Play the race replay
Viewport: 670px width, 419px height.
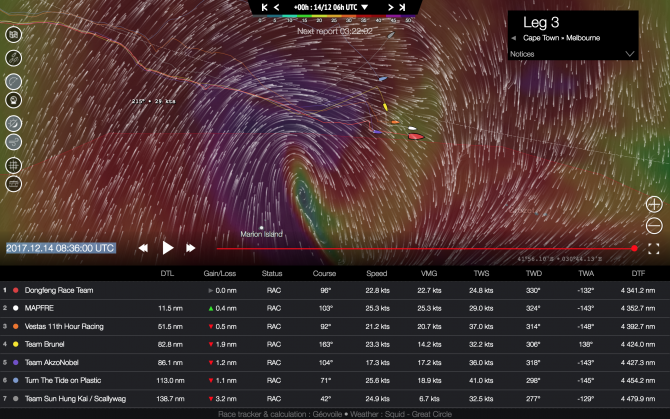[x=168, y=247]
